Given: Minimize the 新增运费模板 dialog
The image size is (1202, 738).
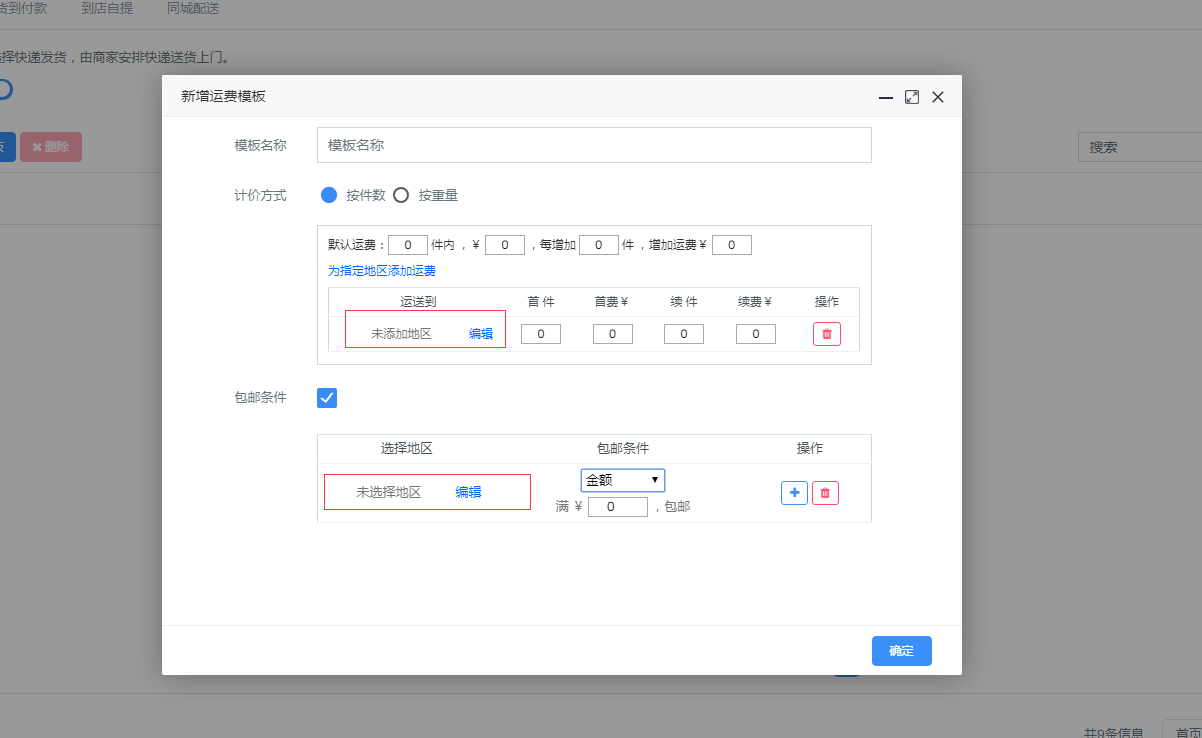Looking at the screenshot, I should tap(885, 97).
